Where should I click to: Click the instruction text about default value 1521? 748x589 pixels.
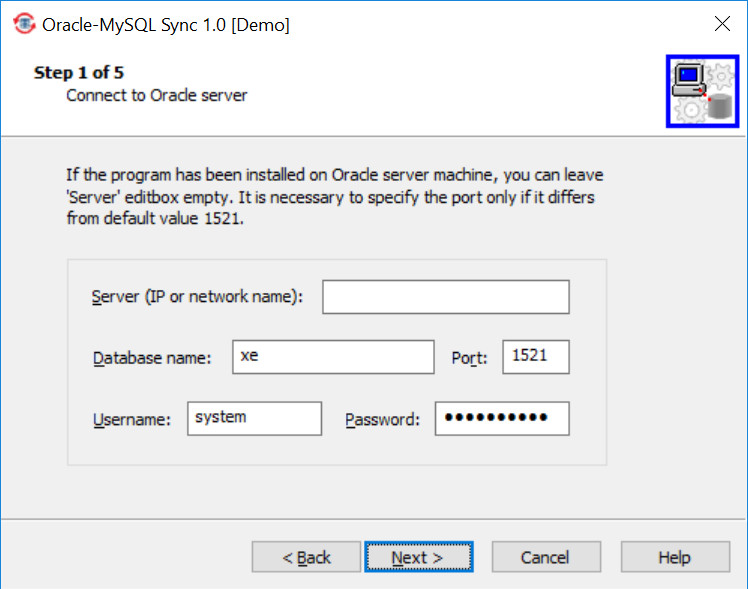[334, 196]
